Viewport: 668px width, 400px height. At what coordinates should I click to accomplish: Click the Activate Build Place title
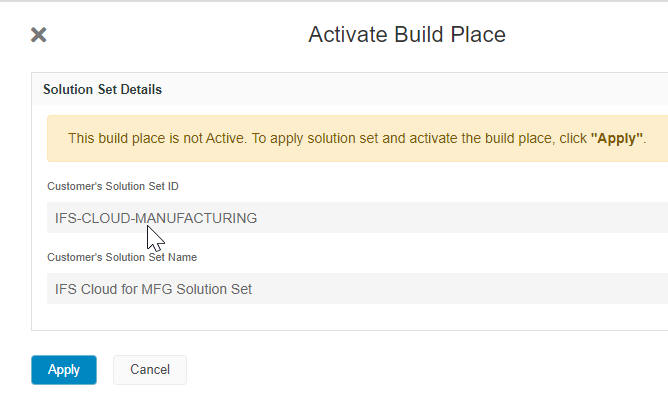[406, 35]
